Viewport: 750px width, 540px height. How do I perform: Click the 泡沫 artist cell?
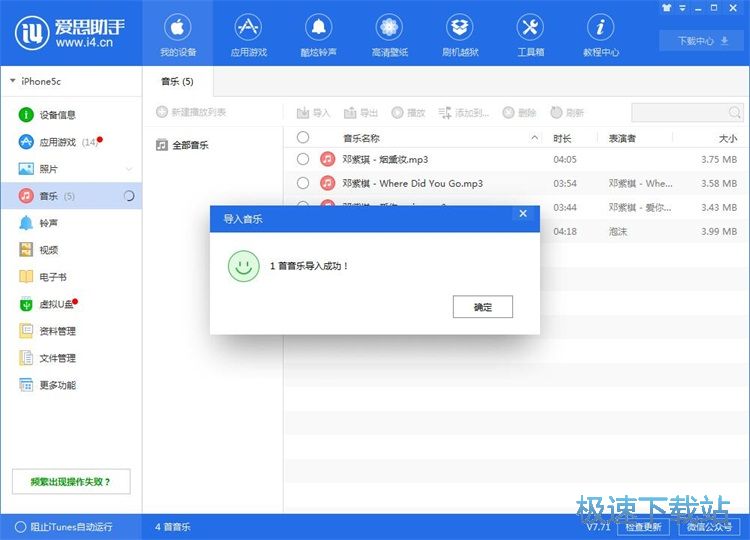[618, 231]
